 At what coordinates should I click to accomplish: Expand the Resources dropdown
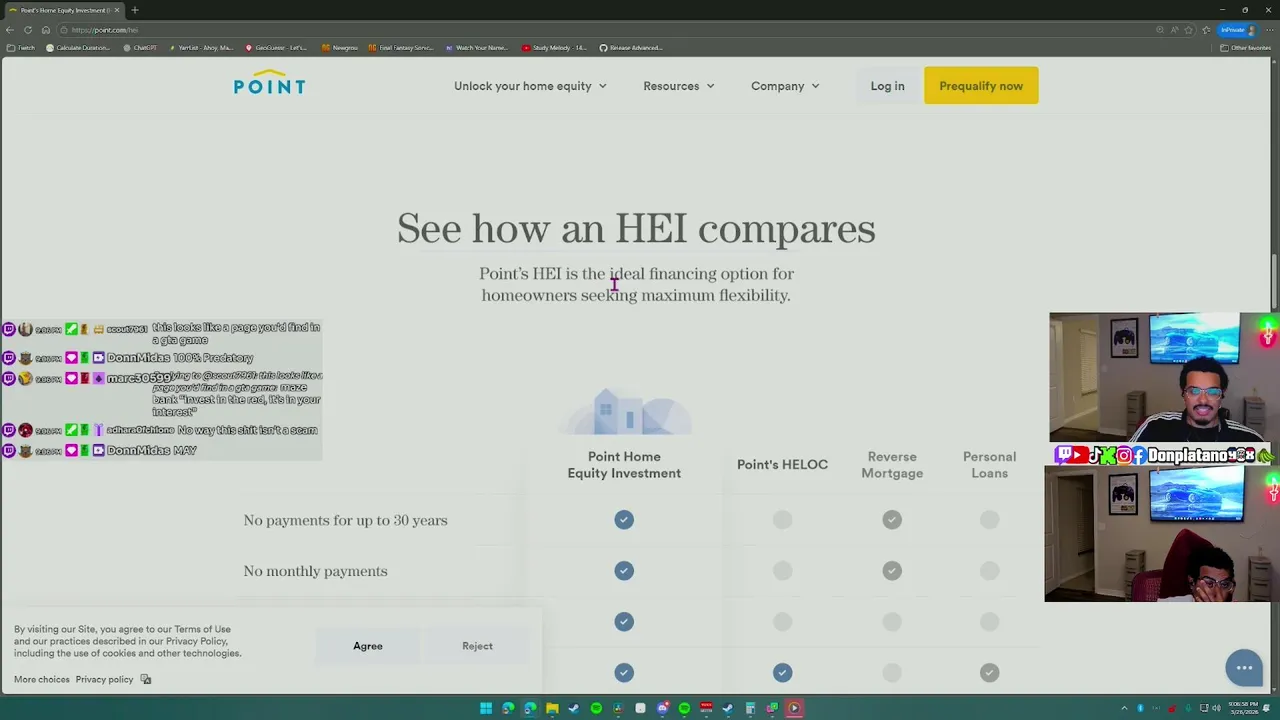tap(679, 86)
